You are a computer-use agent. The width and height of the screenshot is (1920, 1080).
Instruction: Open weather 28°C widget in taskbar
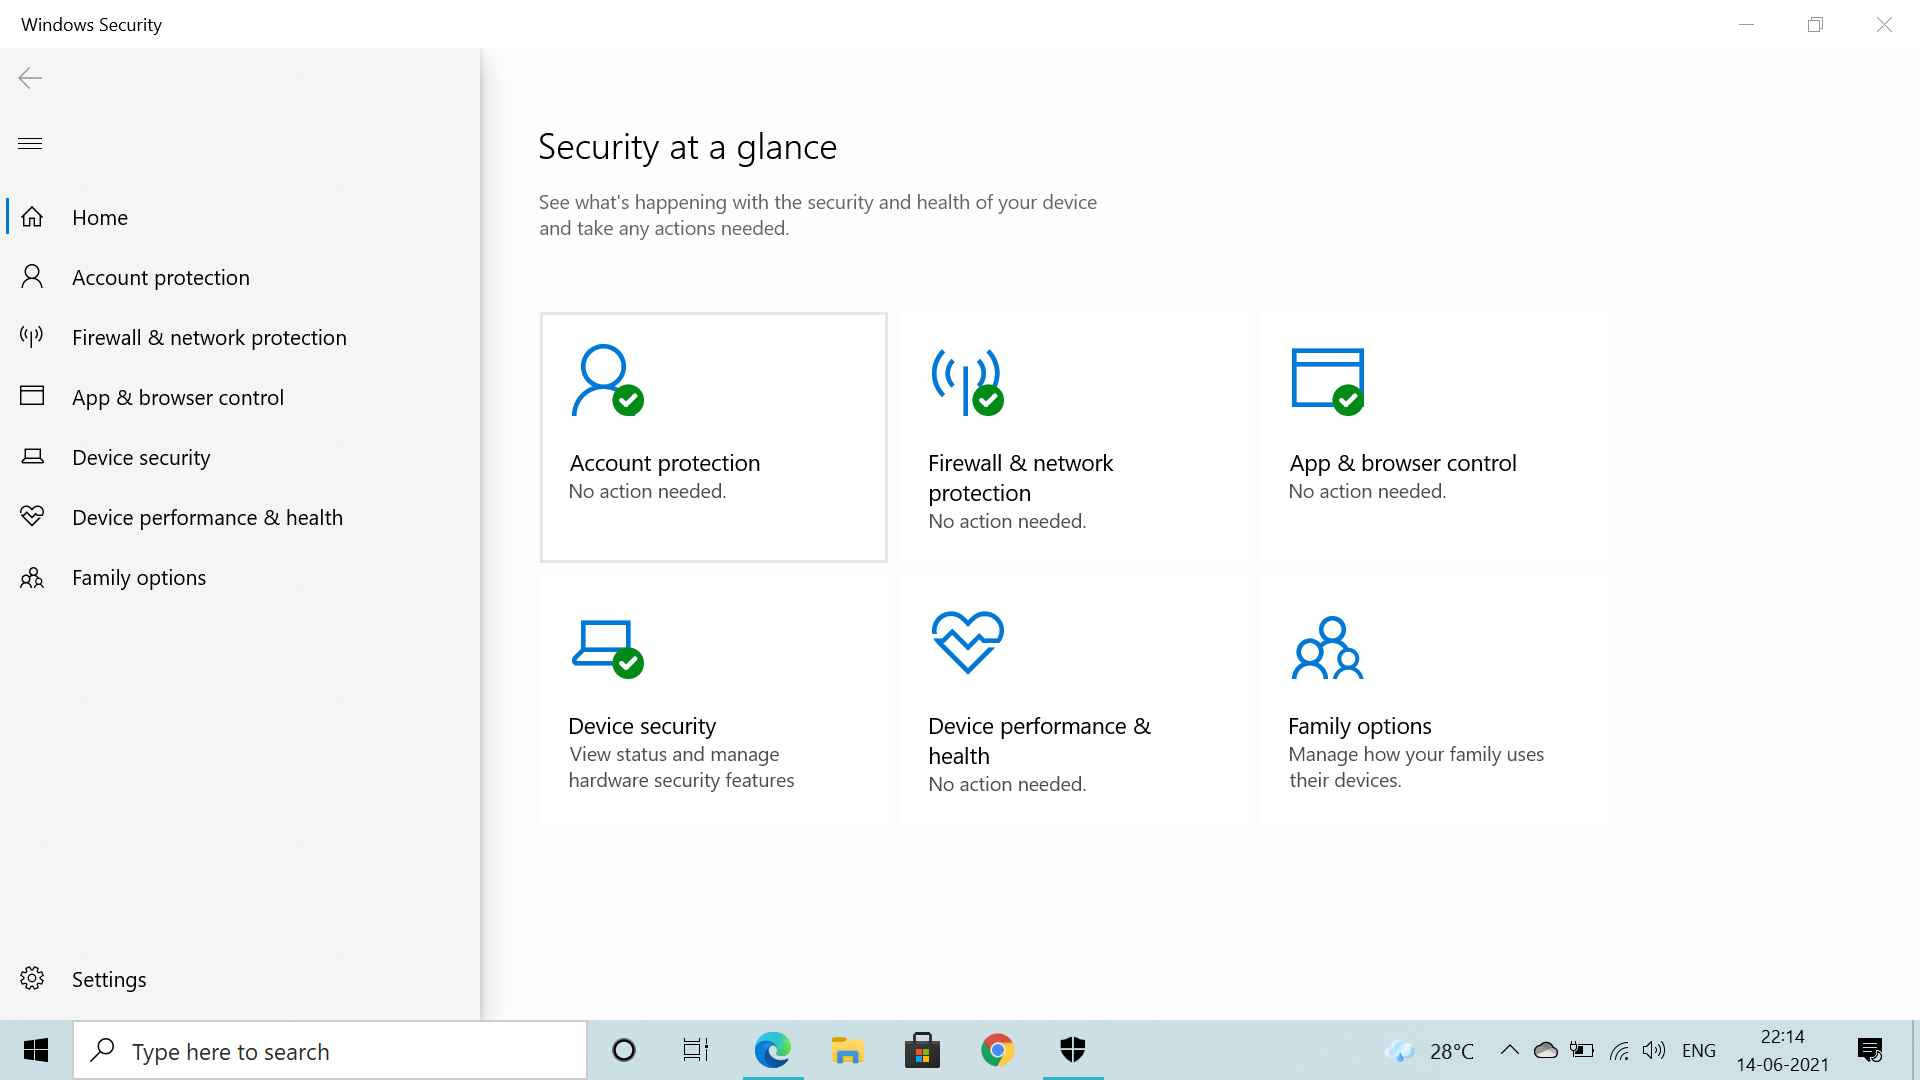pos(1430,1051)
